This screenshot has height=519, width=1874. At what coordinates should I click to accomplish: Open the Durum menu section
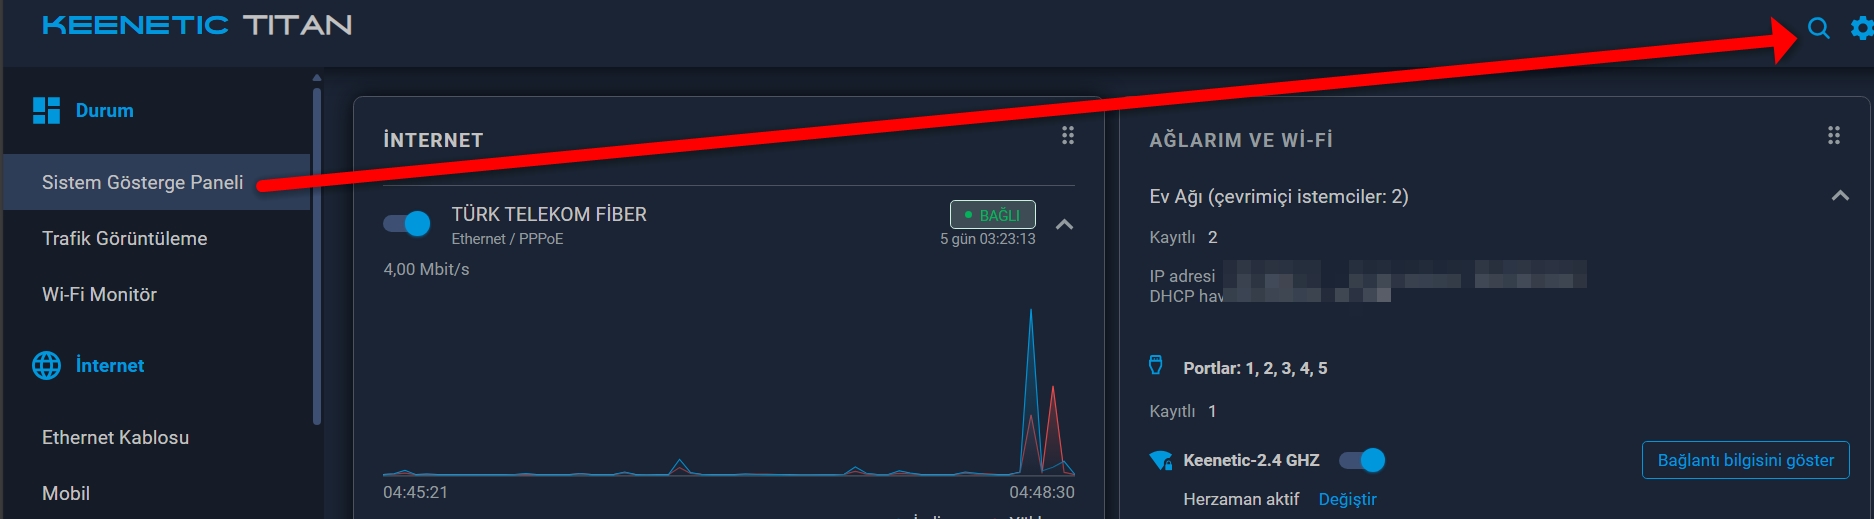(x=104, y=110)
